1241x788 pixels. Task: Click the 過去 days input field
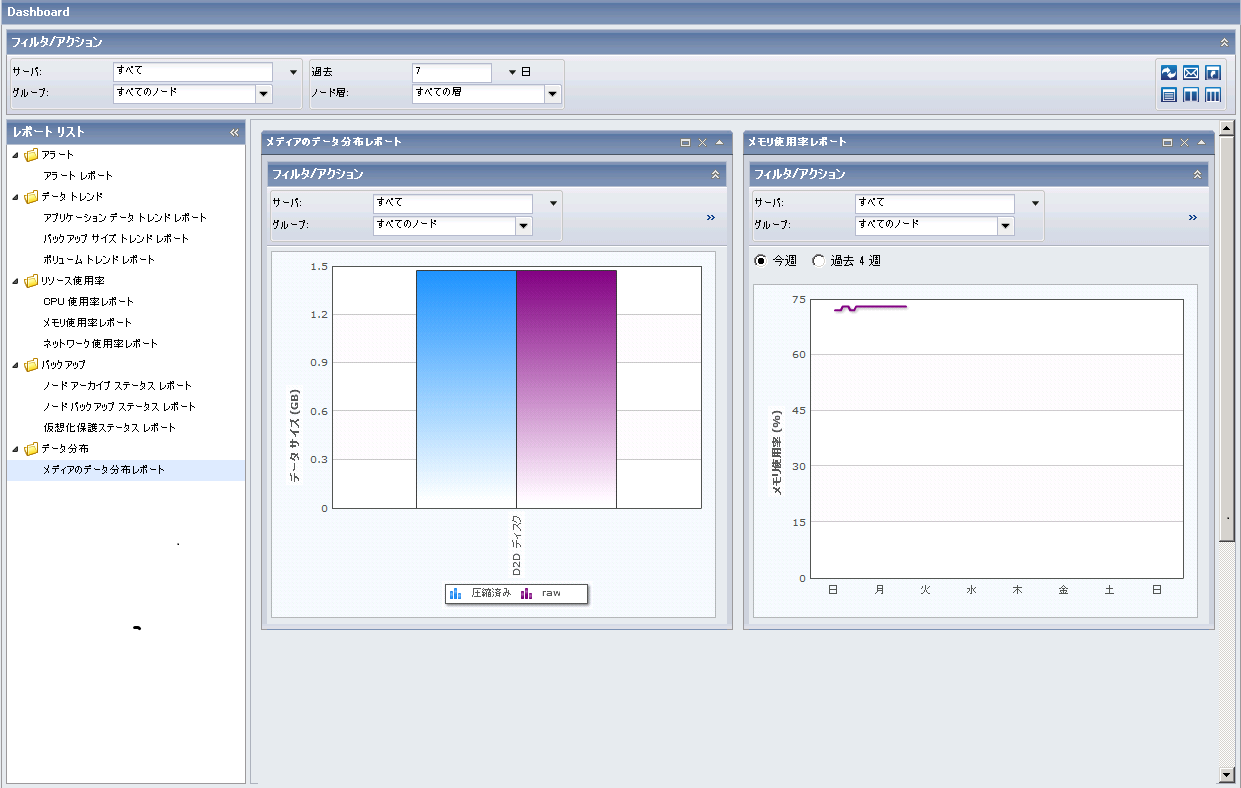pos(451,72)
